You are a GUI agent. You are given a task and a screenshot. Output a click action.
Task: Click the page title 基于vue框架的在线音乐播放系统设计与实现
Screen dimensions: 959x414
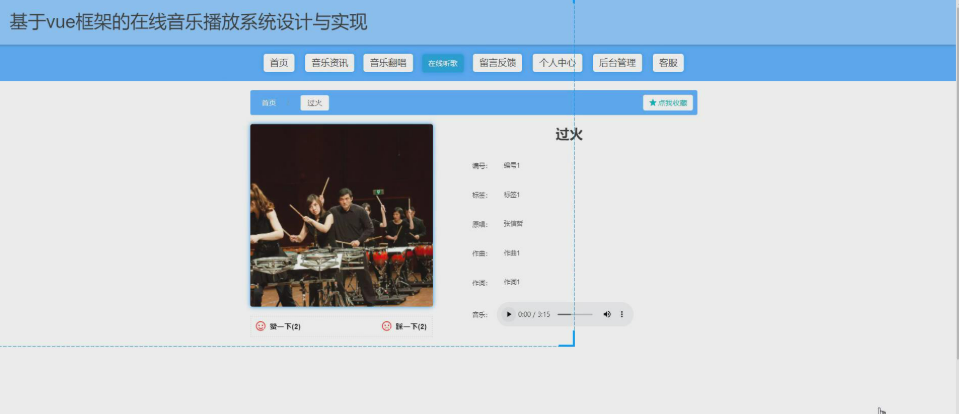tap(188, 23)
